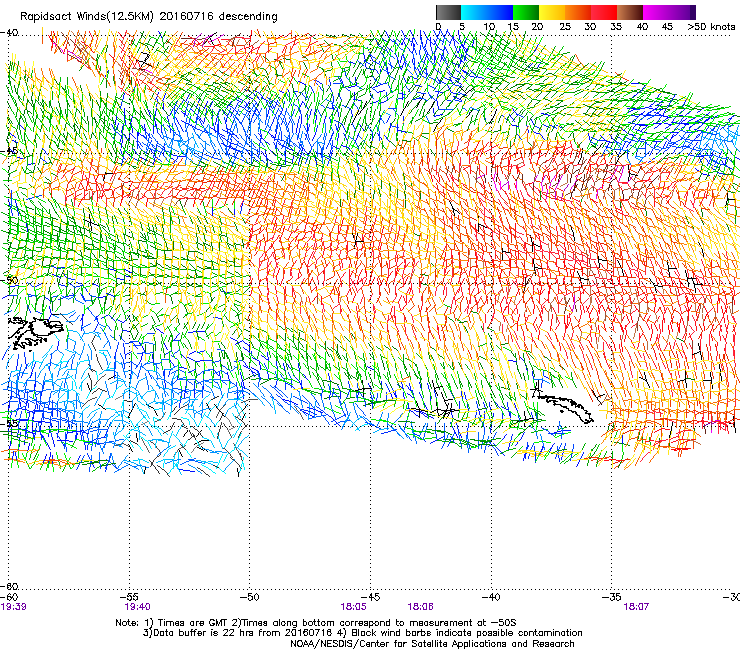Click the '30' legend scale label
Viewport: 740px width, 650px height.
coord(590,26)
